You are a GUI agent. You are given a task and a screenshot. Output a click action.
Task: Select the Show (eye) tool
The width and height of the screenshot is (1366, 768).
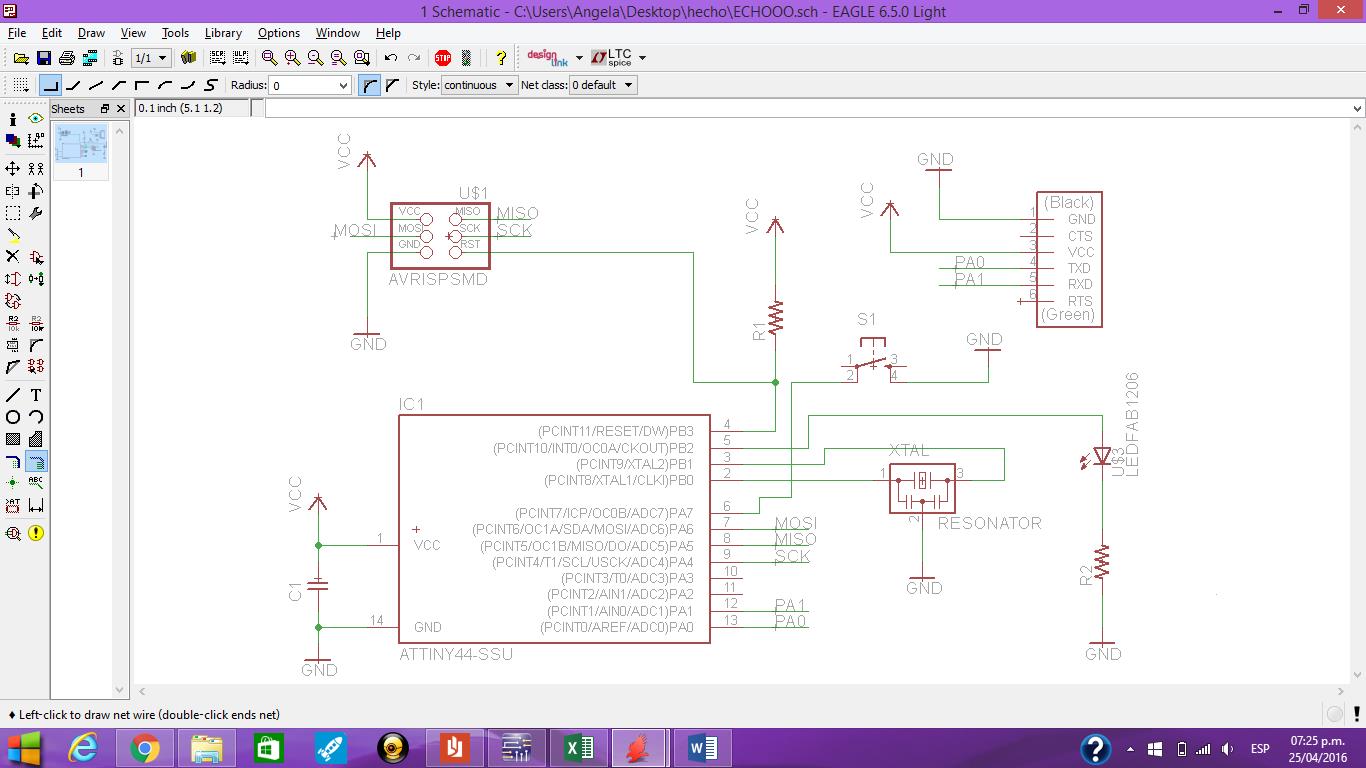pyautogui.click(x=36, y=118)
